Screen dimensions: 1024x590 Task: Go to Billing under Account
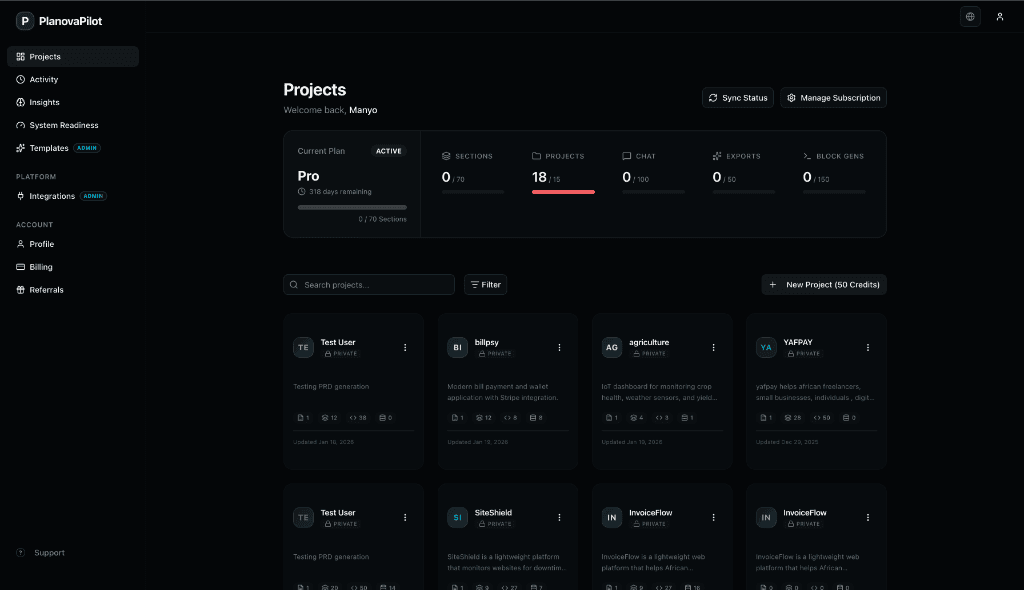pyautogui.click(x=39, y=267)
